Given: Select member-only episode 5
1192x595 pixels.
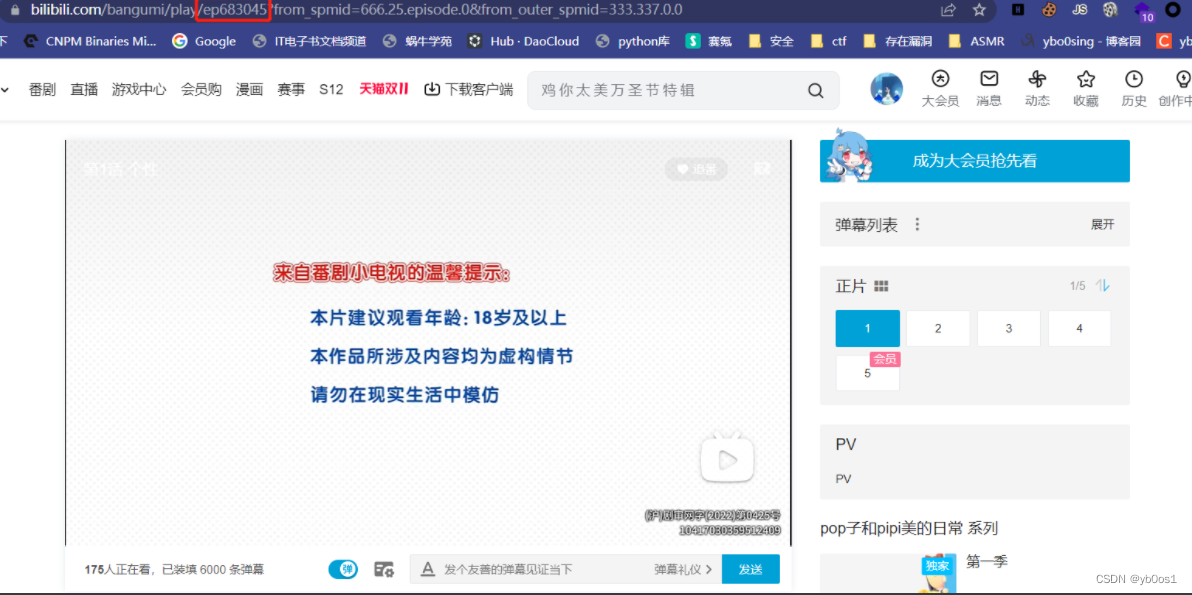Looking at the screenshot, I should 867,373.
